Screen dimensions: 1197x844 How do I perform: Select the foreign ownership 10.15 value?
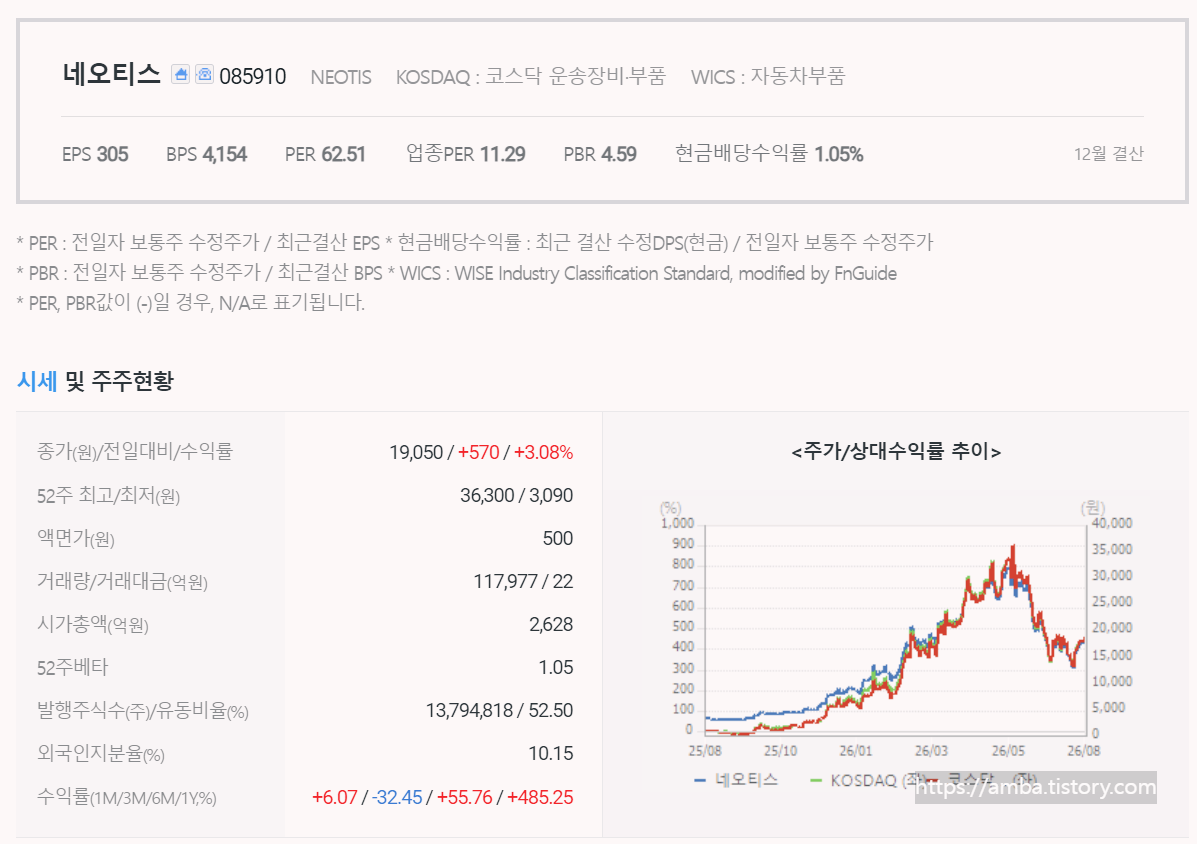click(x=550, y=753)
